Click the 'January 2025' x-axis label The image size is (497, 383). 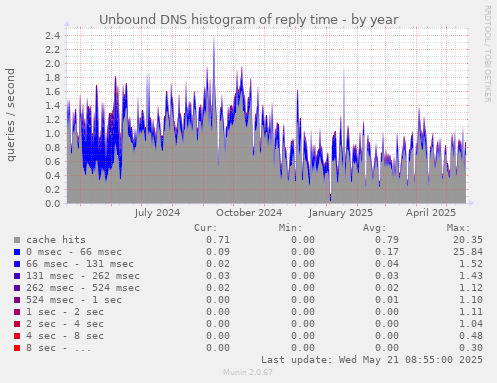[340, 213]
